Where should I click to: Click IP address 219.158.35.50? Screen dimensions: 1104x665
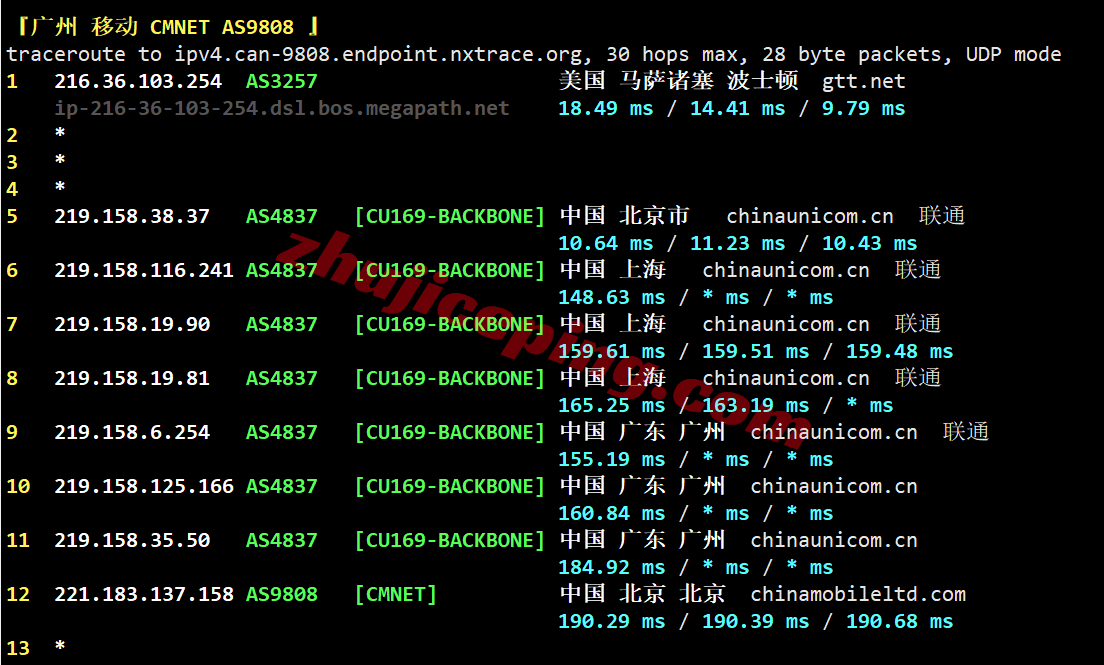[132, 541]
